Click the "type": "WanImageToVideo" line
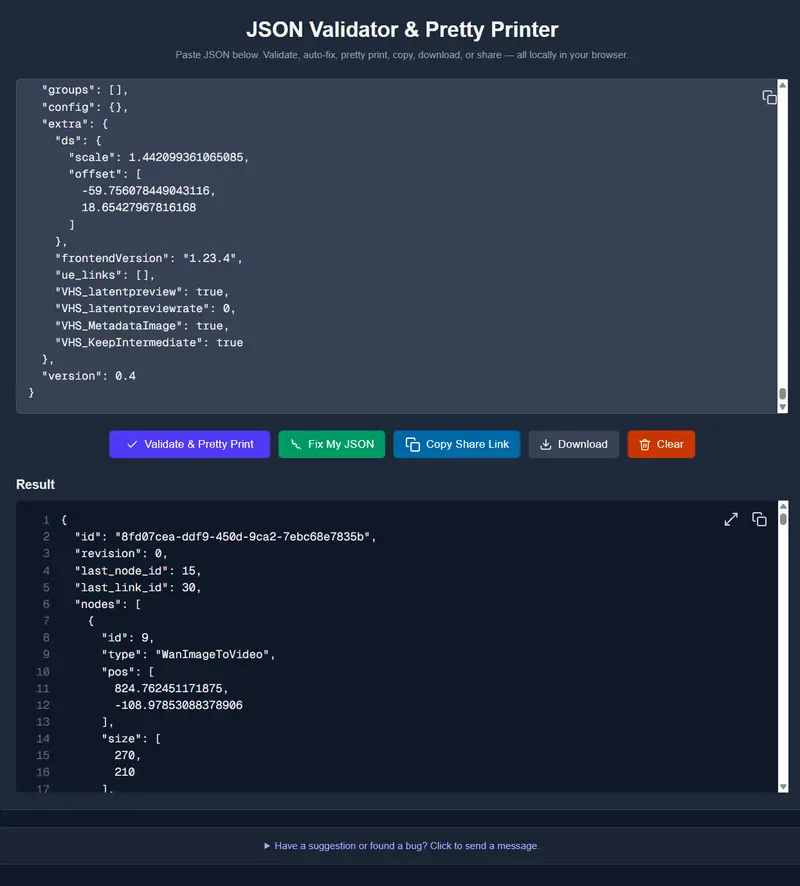The width and height of the screenshot is (800, 886). click(189, 654)
